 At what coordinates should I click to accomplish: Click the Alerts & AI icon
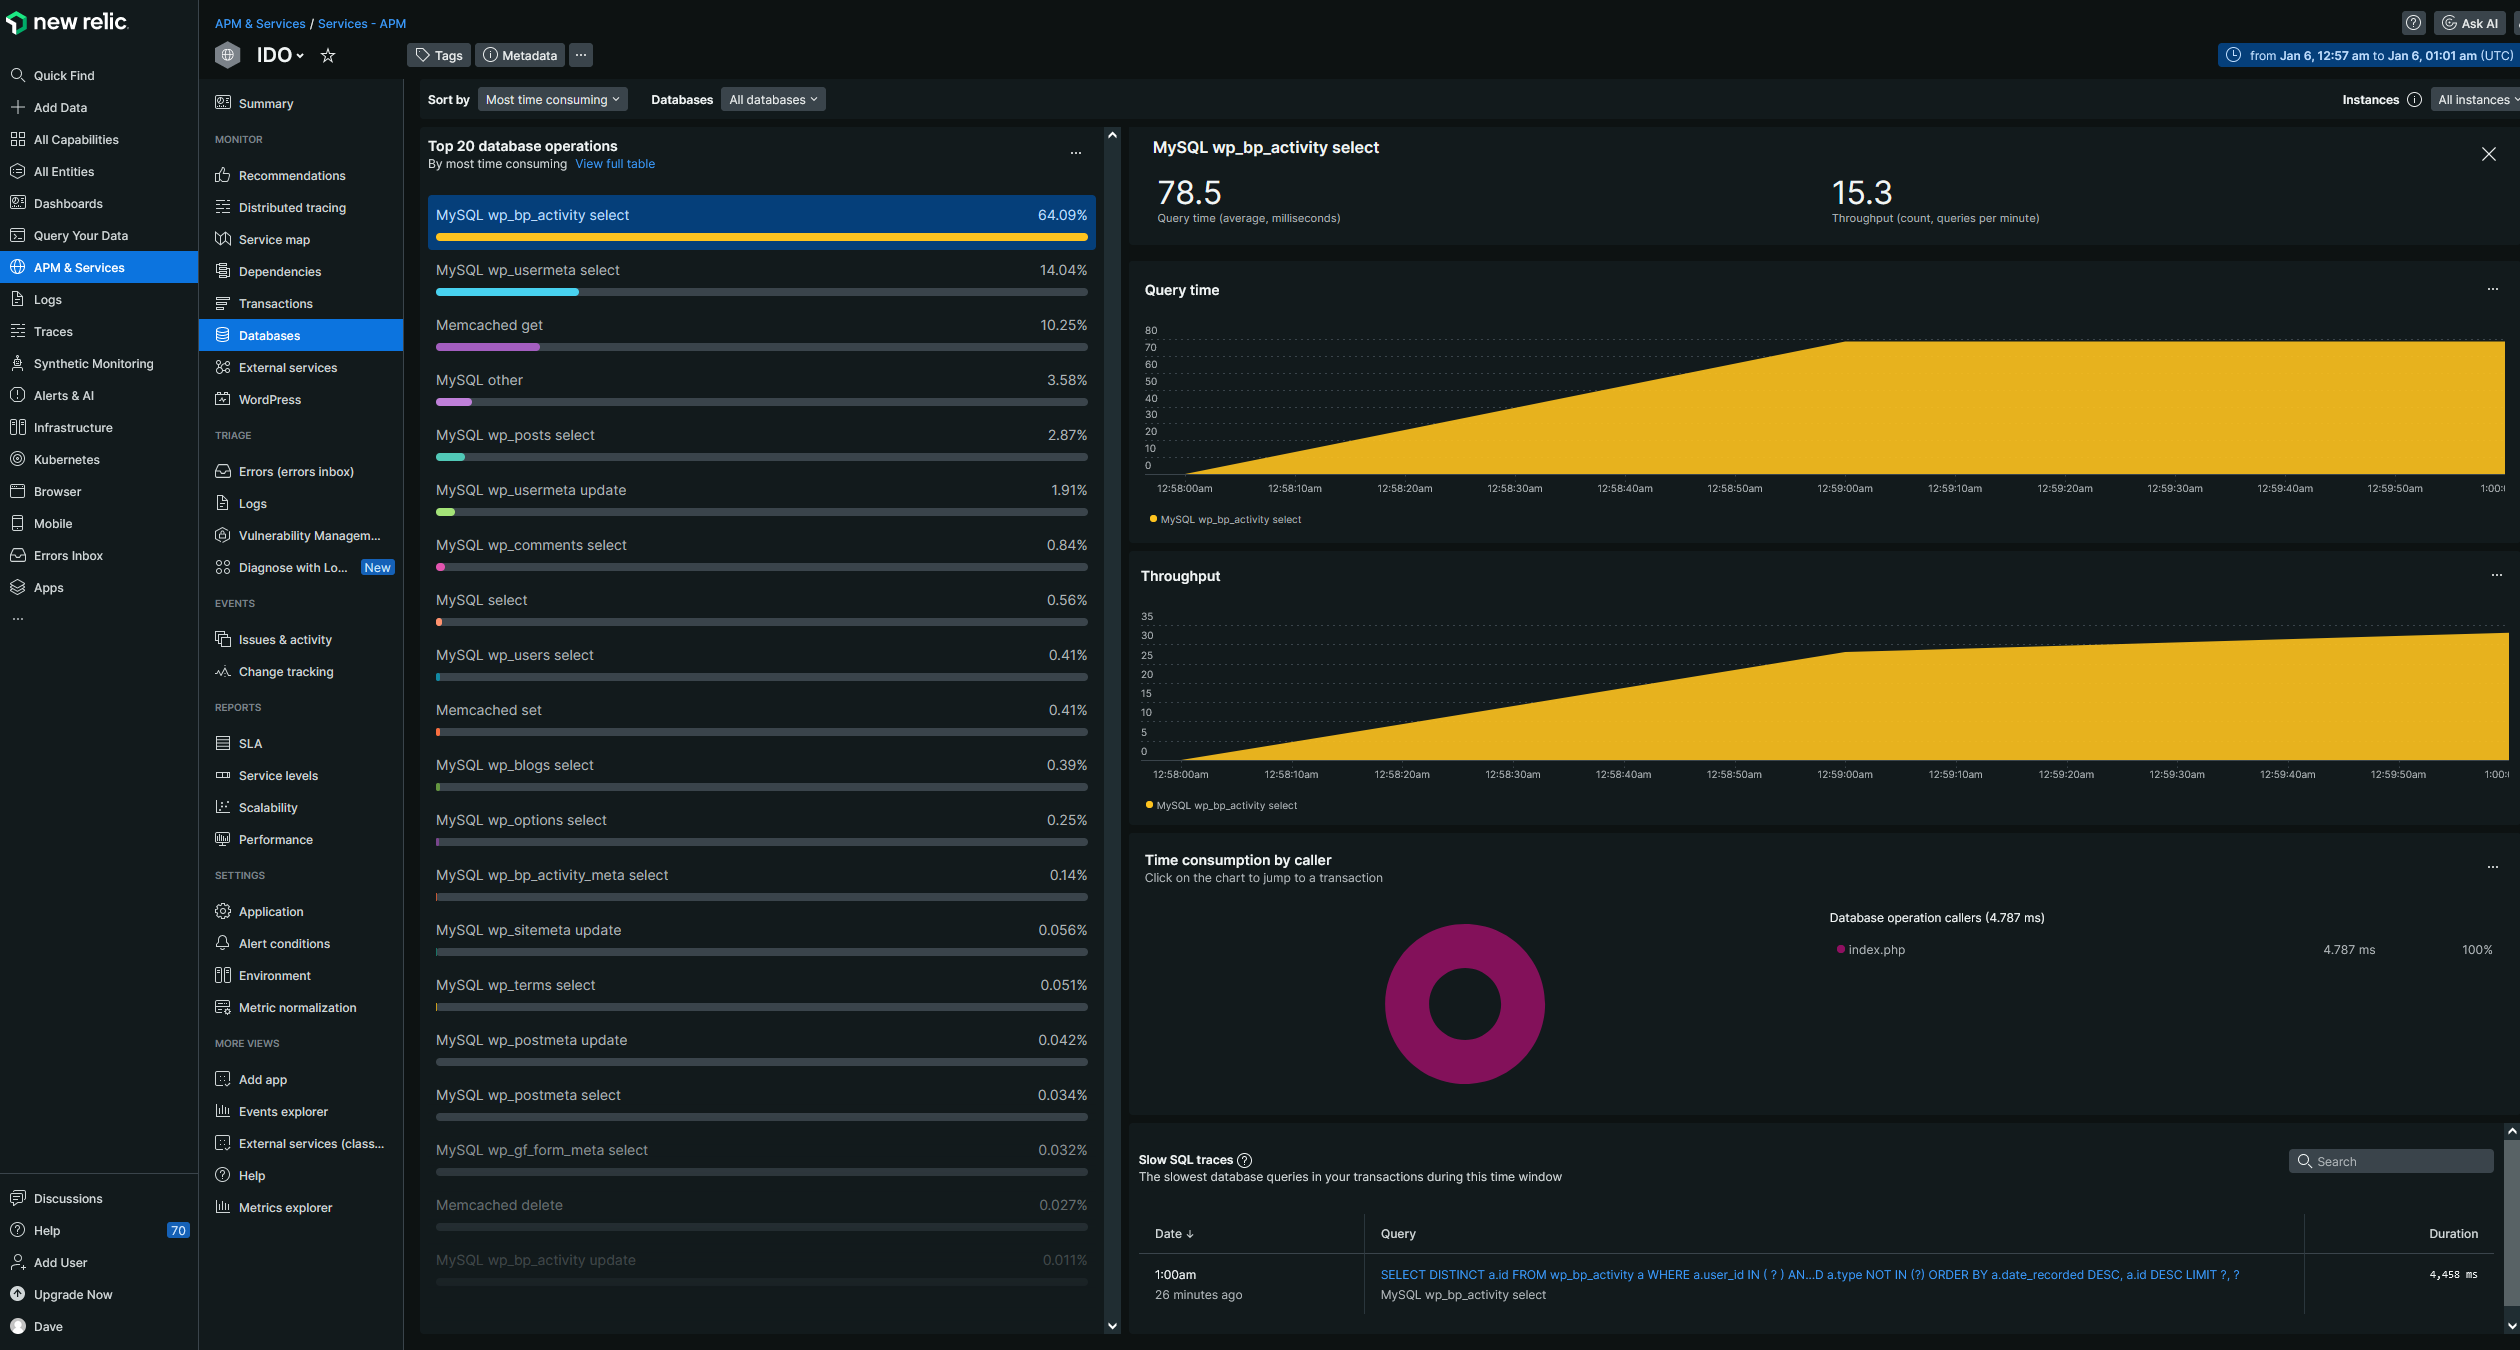[x=17, y=395]
